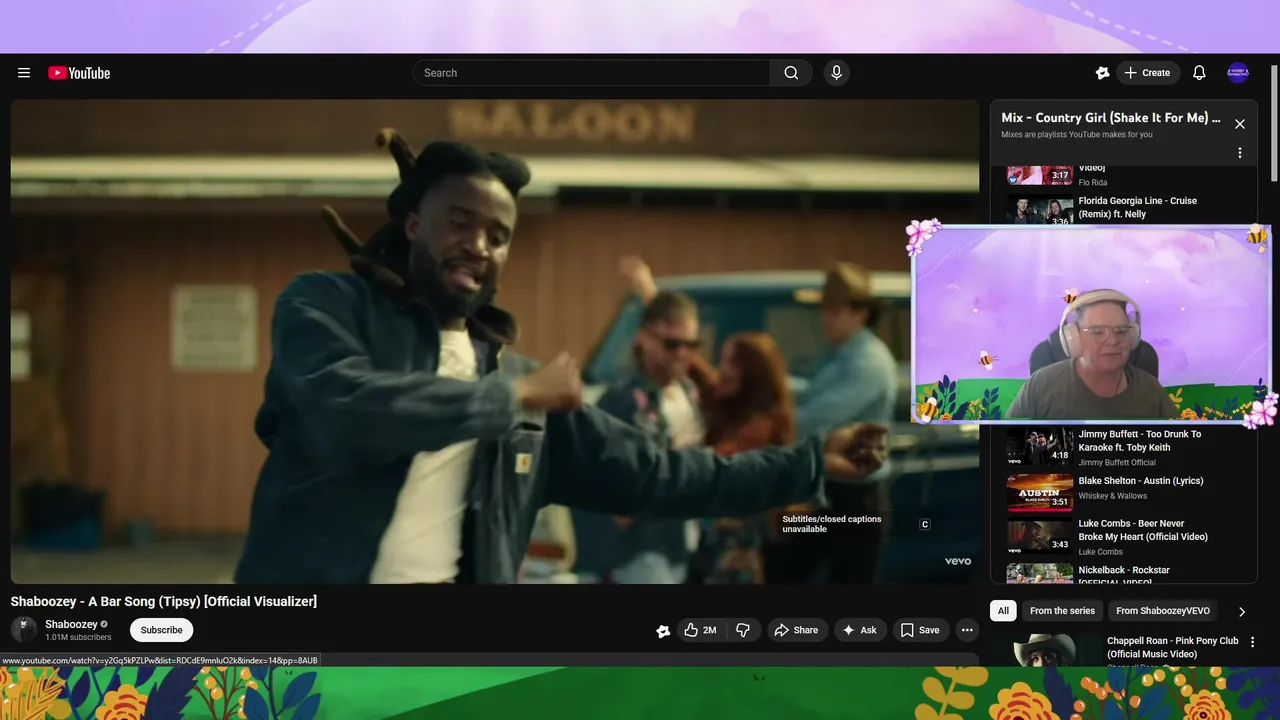Click the Mix - Country Girl playlist title

coord(1111,118)
